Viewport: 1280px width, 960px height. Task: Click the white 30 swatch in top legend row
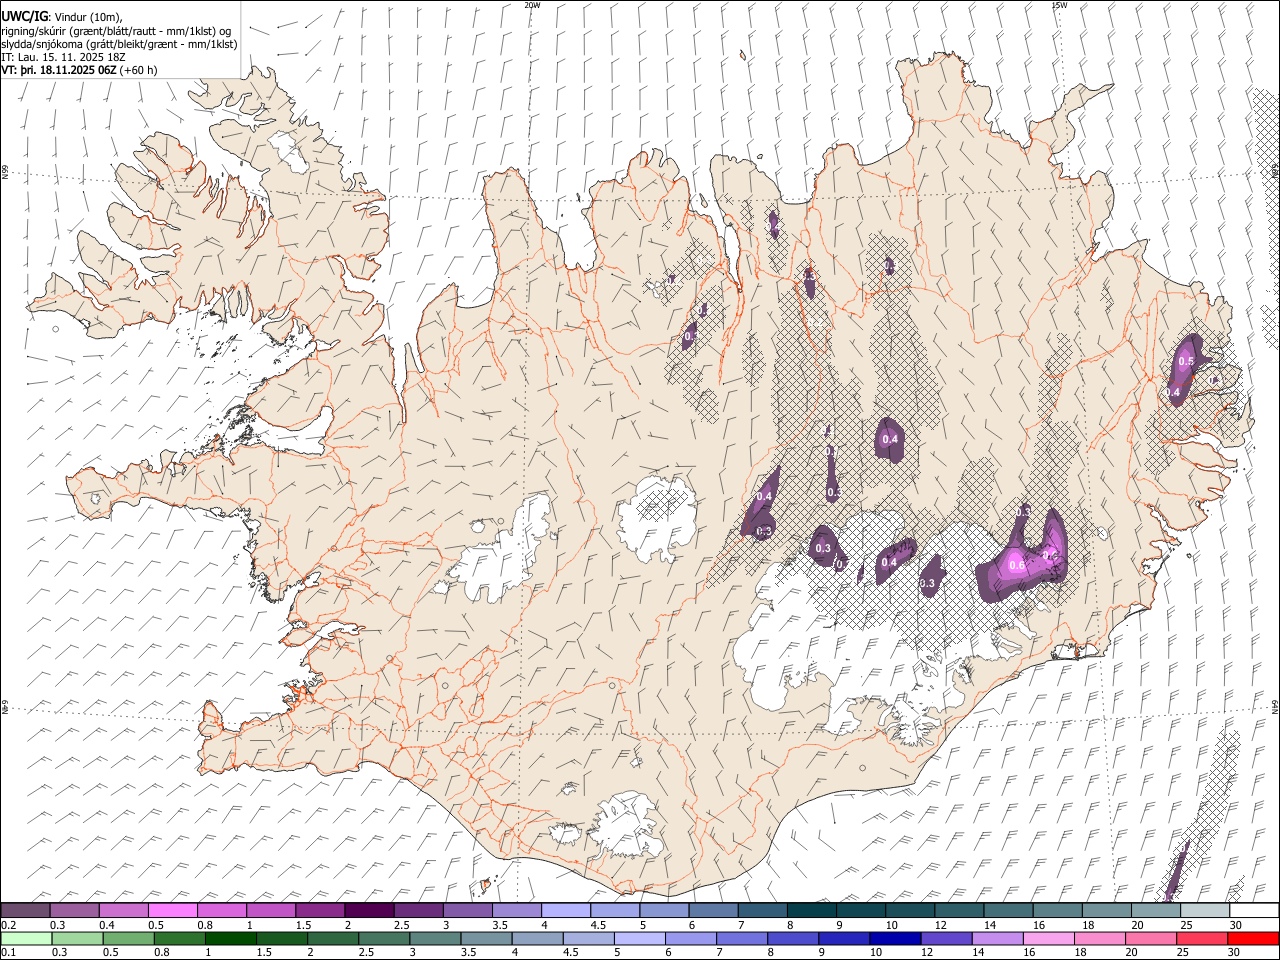click(1253, 911)
